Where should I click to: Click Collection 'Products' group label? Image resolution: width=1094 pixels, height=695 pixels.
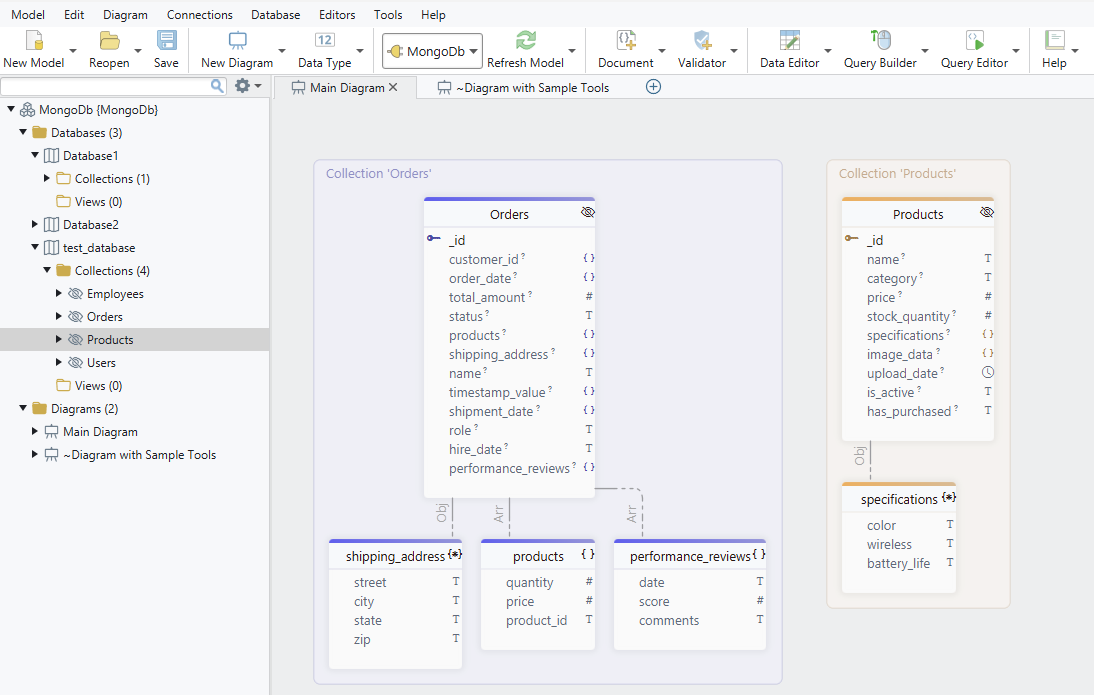[897, 174]
